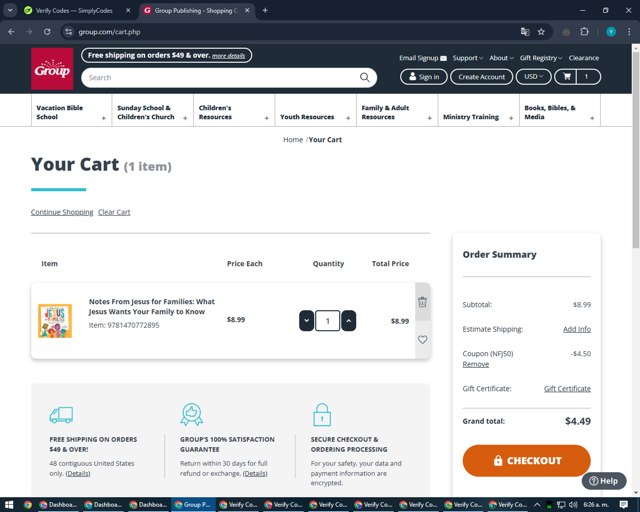640x512 pixels.
Task: Show hidden system tray icons
Action: click(537, 505)
